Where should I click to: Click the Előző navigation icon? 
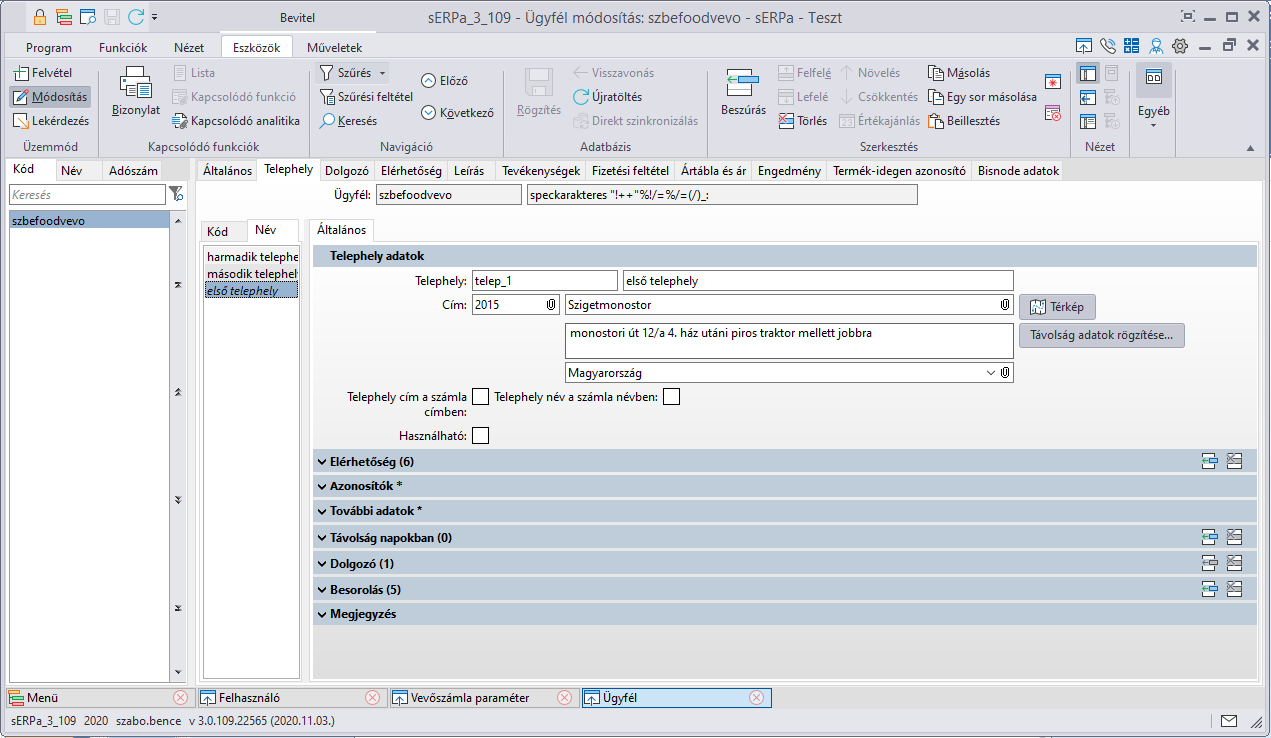pyautogui.click(x=429, y=81)
